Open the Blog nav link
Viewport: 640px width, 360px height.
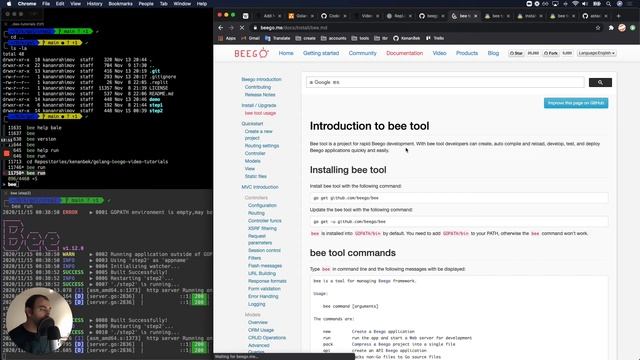pyautogui.click(x=493, y=53)
